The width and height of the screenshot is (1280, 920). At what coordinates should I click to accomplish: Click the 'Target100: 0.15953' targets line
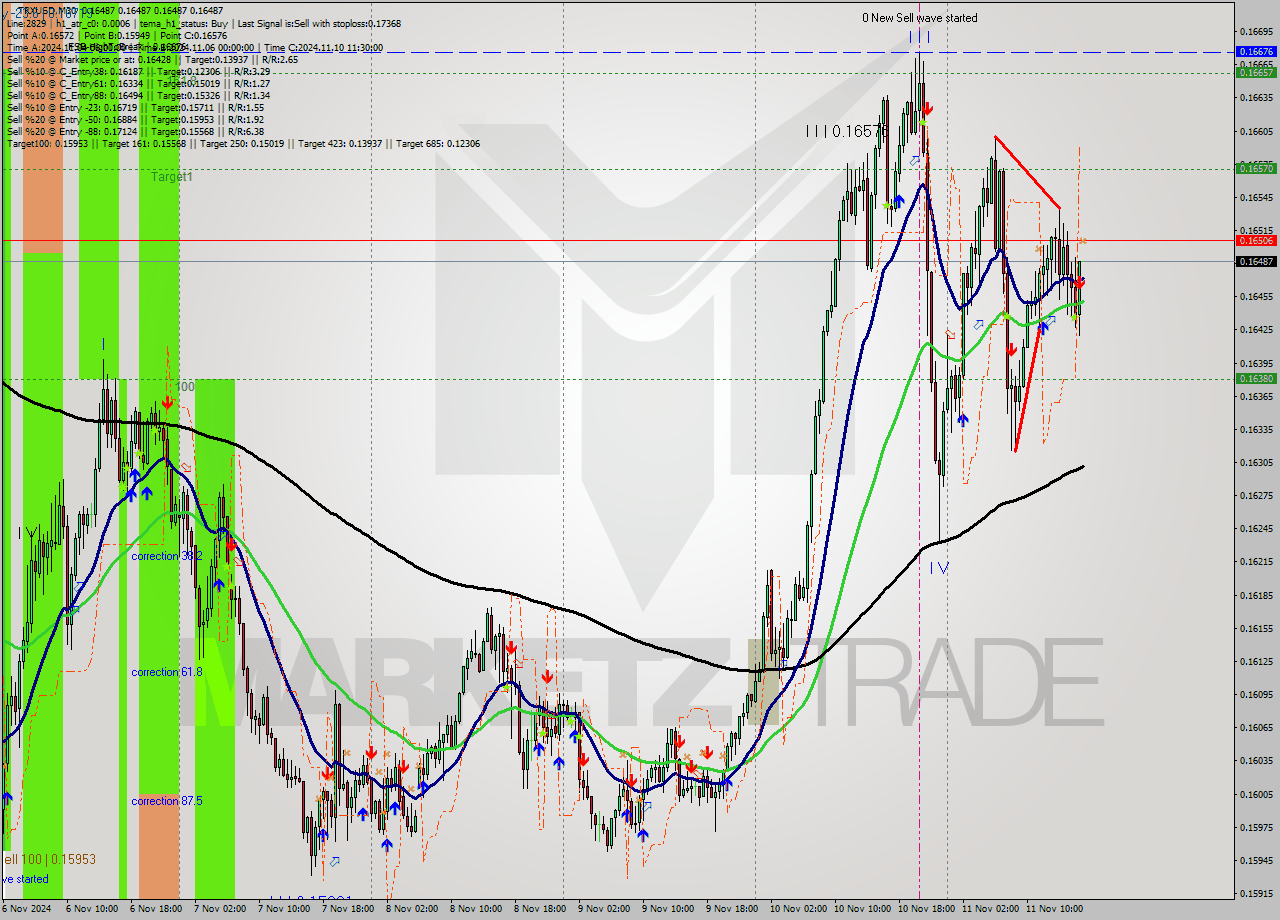pyautogui.click(x=243, y=143)
